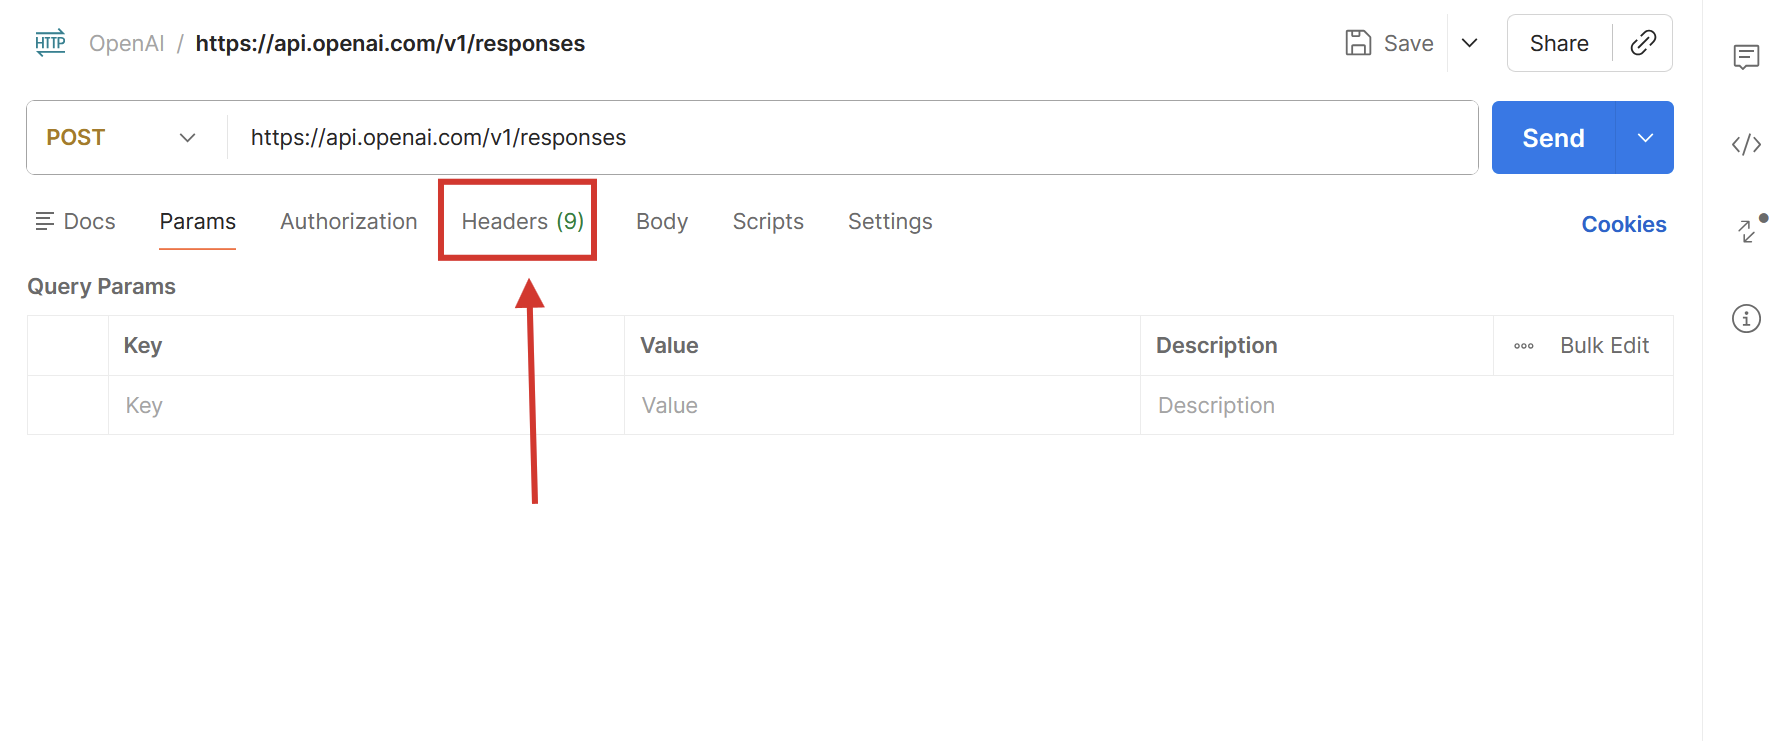Click the ellipsis icon beside Bulk Edit
1783x741 pixels.
pyautogui.click(x=1522, y=345)
